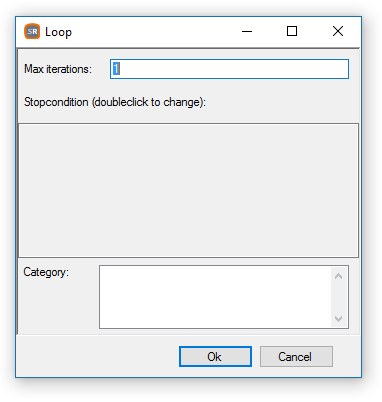Click the Category vertical scrollbar track
Screen dimensions: 382x402
[x=338, y=297]
